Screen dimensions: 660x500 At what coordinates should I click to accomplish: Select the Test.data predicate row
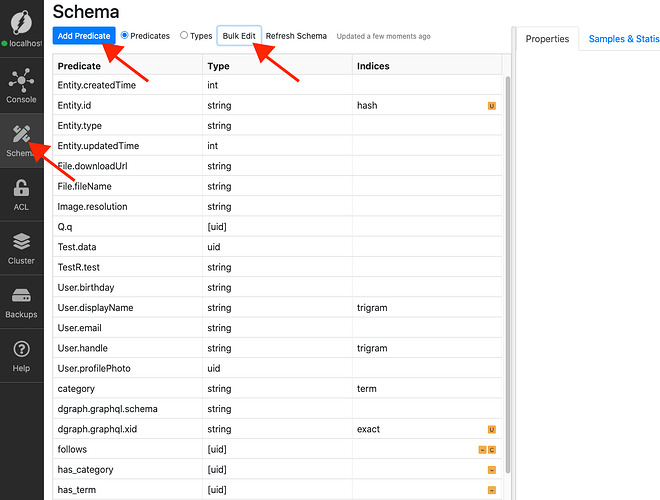277,247
